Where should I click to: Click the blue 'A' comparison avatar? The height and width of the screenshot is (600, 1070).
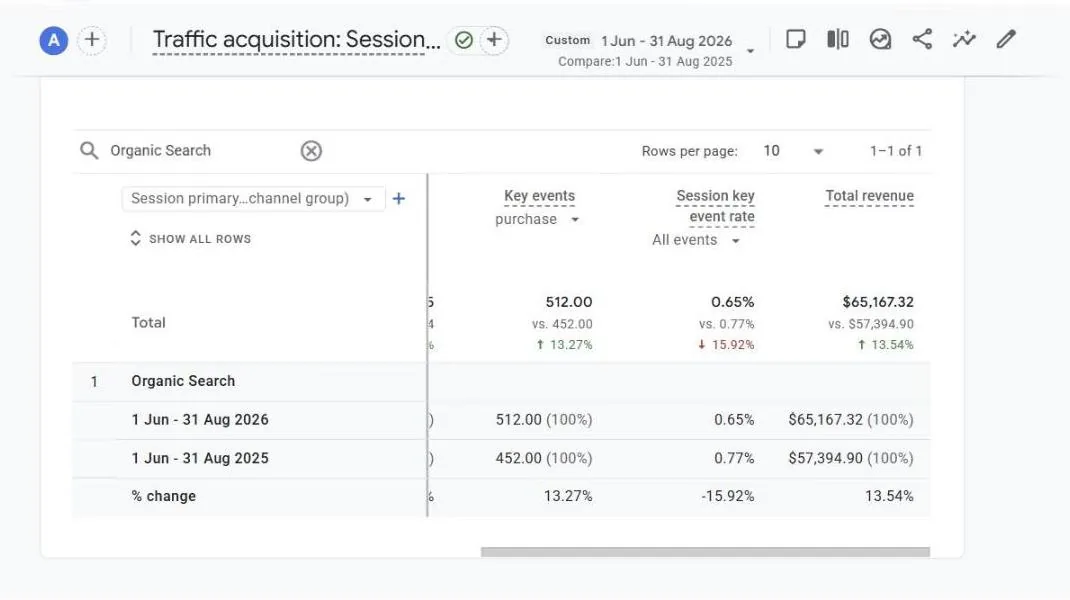tap(53, 41)
